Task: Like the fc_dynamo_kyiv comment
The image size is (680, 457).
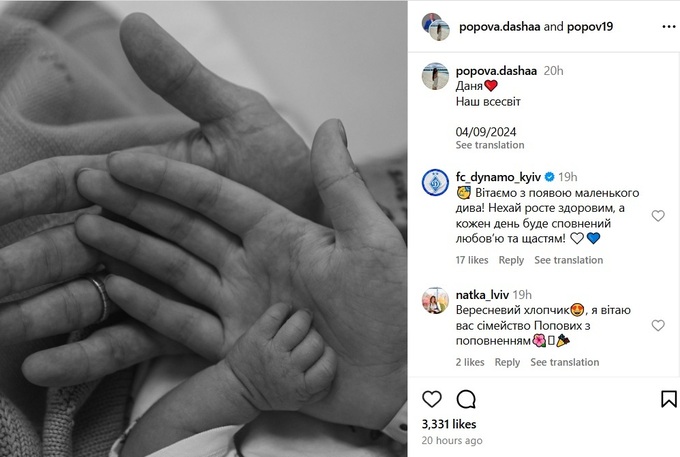Action: click(x=658, y=215)
